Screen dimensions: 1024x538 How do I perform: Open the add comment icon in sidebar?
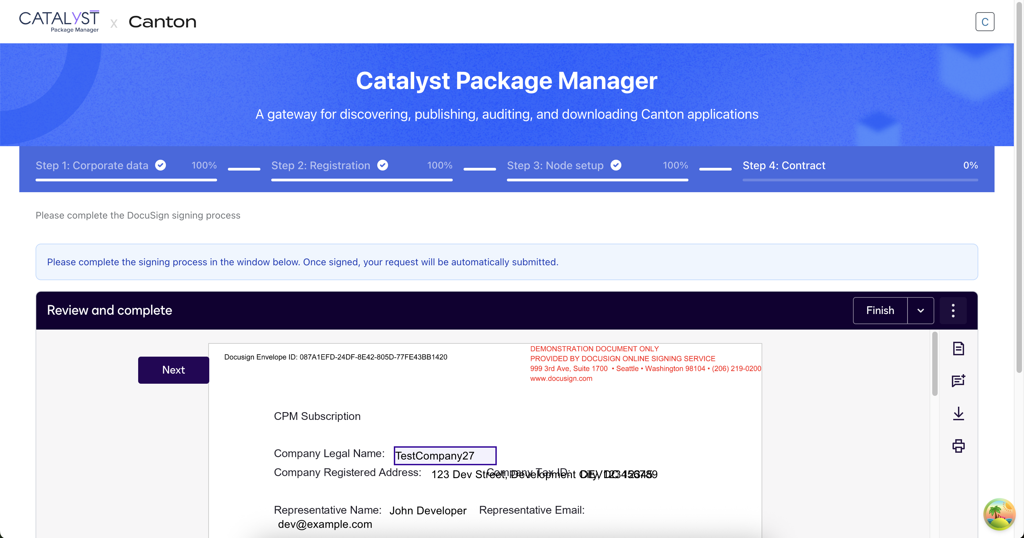(958, 381)
